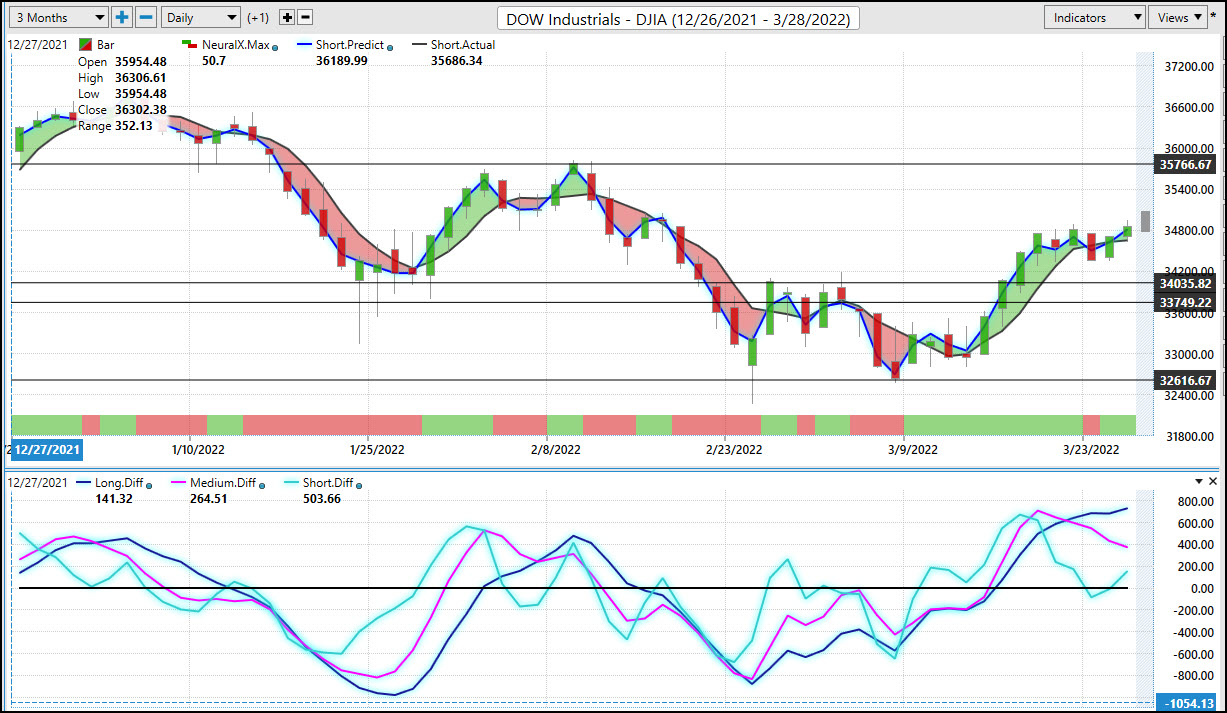
Task: Click the NeuralX.Max settings dot
Action: (x=275, y=47)
